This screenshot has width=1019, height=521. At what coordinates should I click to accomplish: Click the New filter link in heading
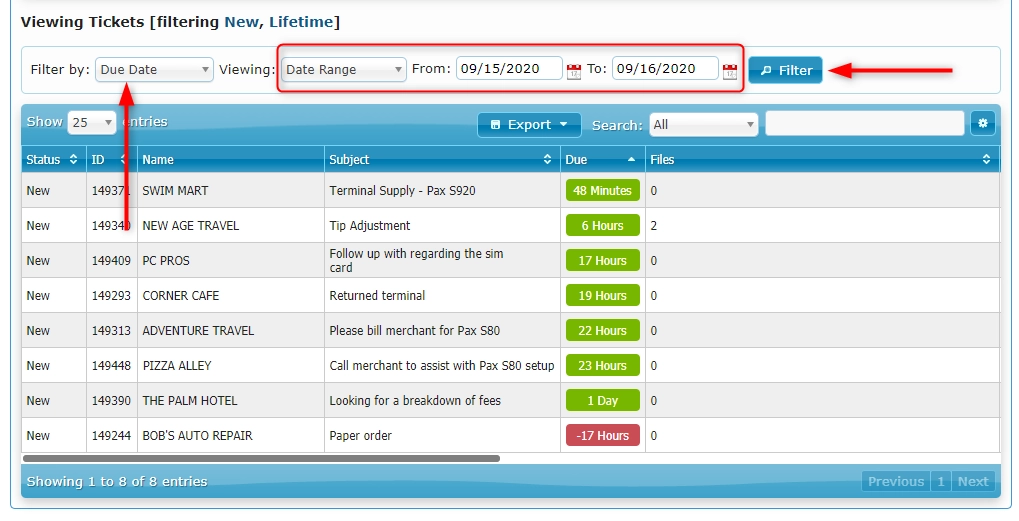click(x=240, y=21)
